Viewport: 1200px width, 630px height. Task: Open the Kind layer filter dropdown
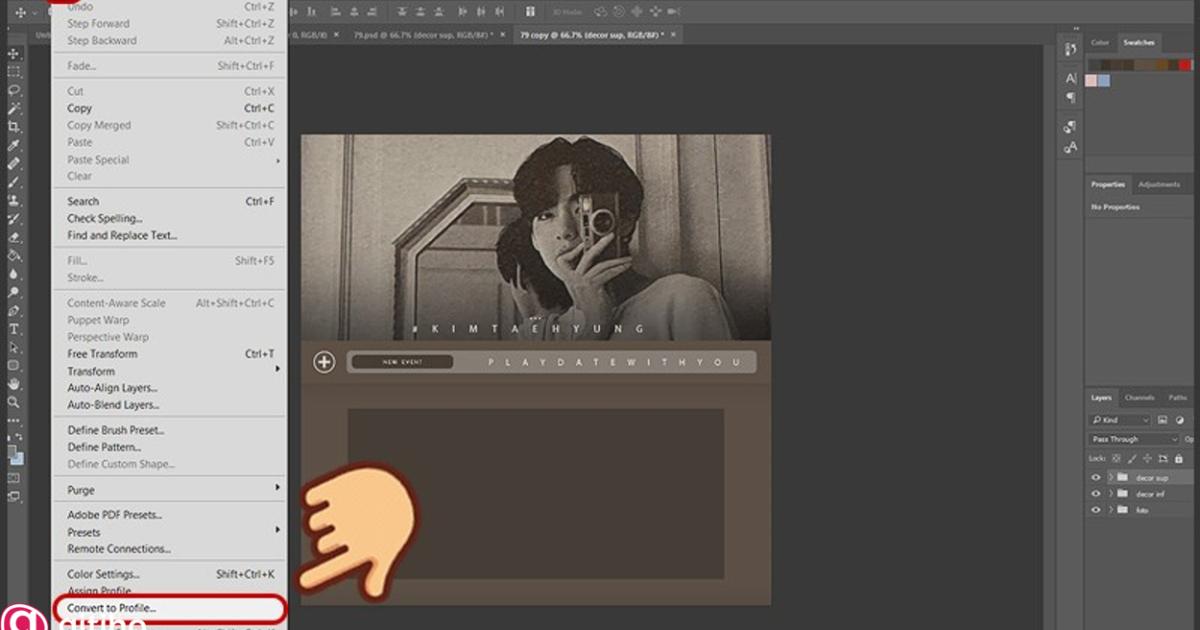coord(1120,420)
